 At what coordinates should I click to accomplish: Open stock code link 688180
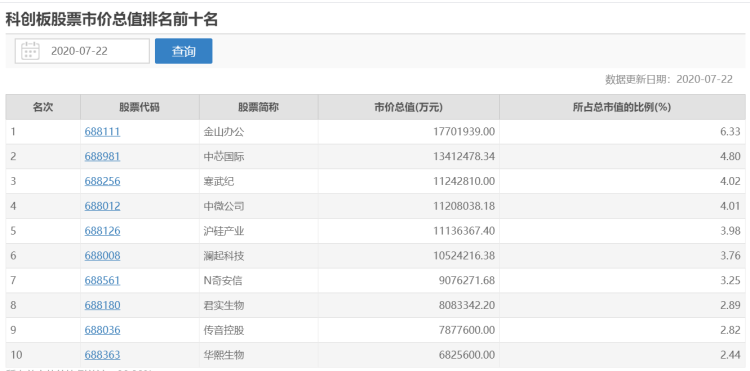click(x=102, y=305)
